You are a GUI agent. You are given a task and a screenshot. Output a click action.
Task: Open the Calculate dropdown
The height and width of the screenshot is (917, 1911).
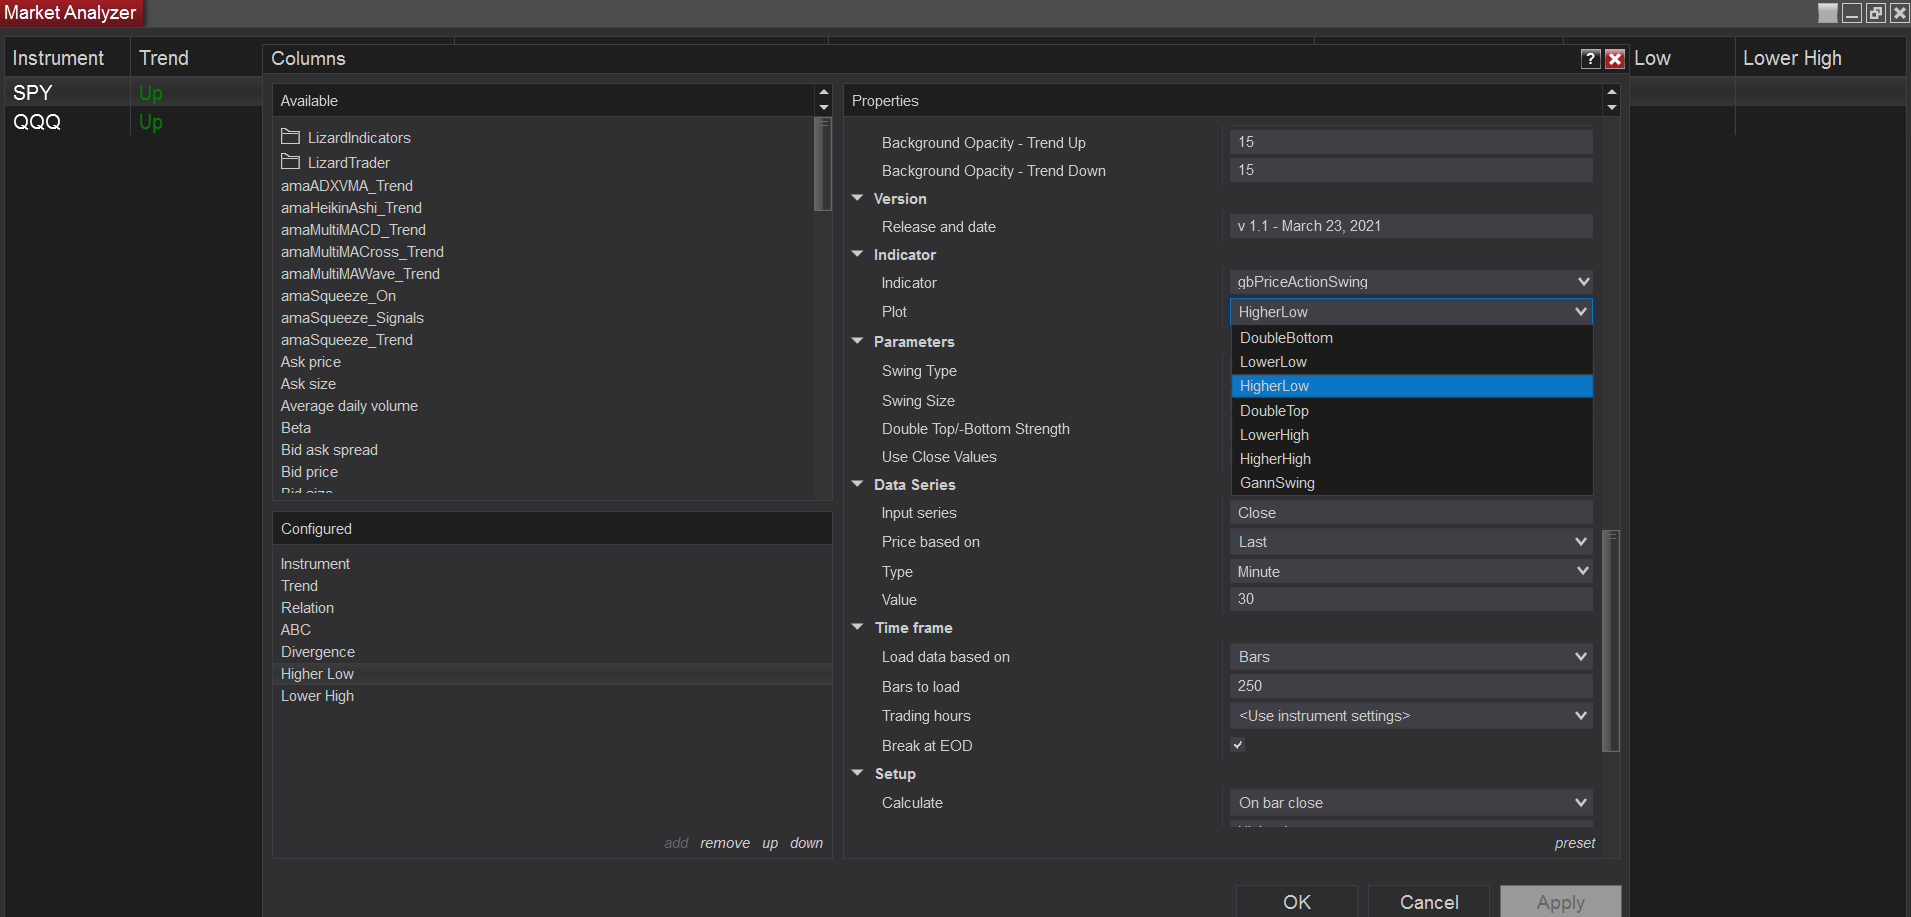click(x=1411, y=803)
